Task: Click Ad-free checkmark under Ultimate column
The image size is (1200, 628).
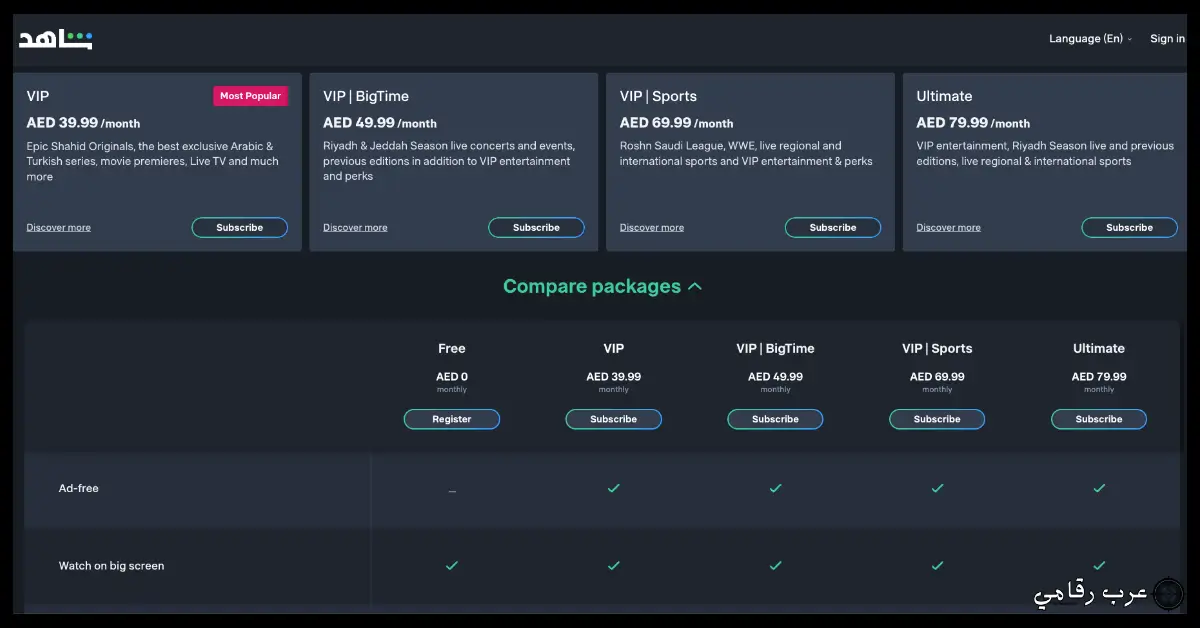Action: (x=1098, y=488)
